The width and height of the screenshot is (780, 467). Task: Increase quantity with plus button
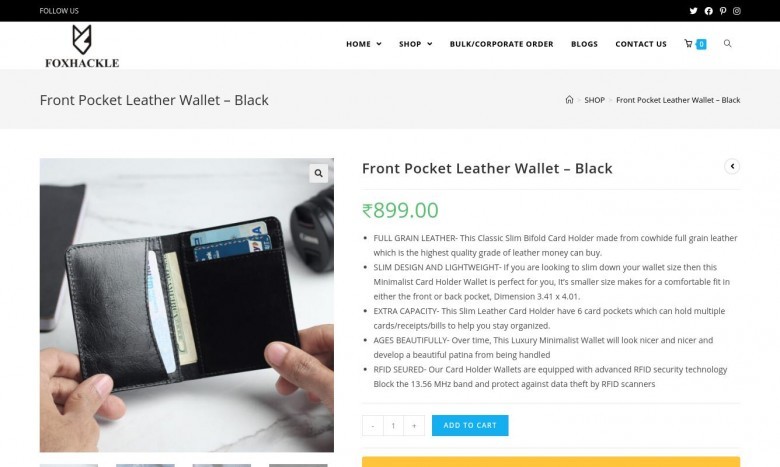(x=414, y=426)
